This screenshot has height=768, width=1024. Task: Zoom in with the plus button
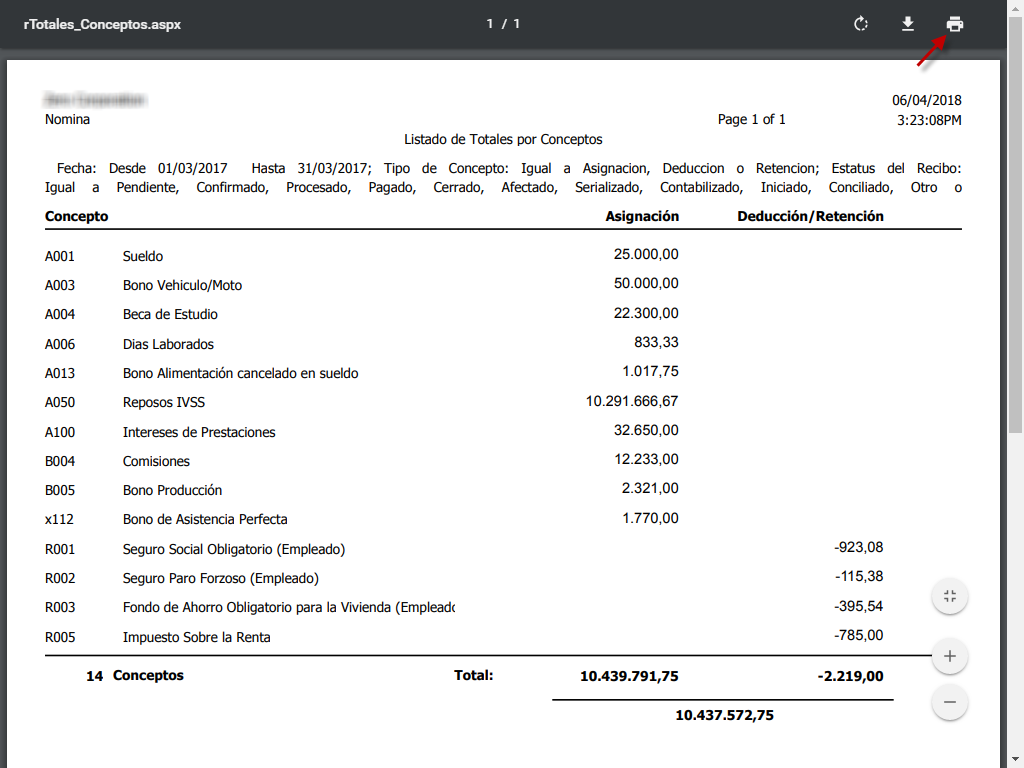(950, 657)
